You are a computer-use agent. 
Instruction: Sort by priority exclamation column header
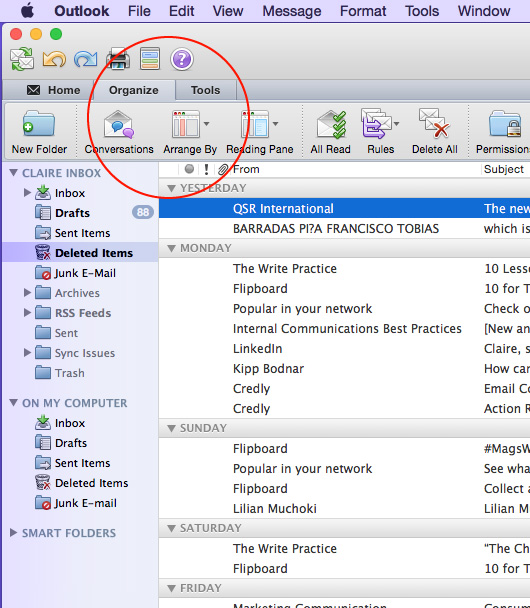(206, 169)
